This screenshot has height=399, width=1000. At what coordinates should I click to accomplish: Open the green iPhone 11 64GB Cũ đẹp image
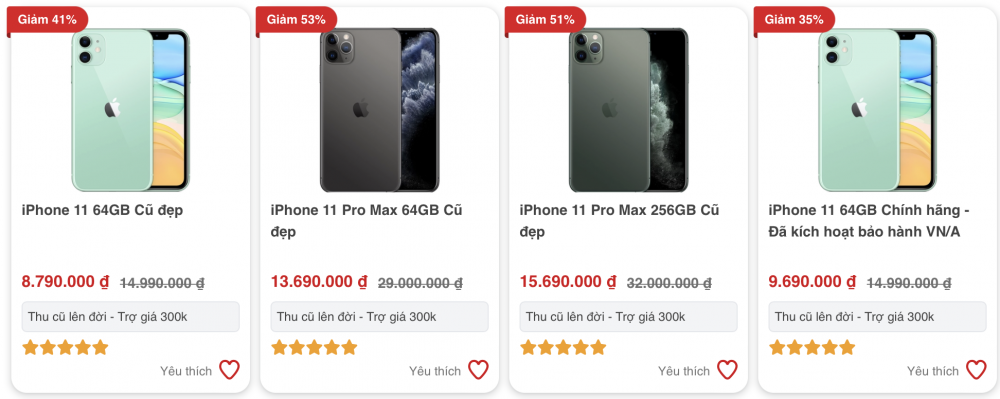coord(131,110)
